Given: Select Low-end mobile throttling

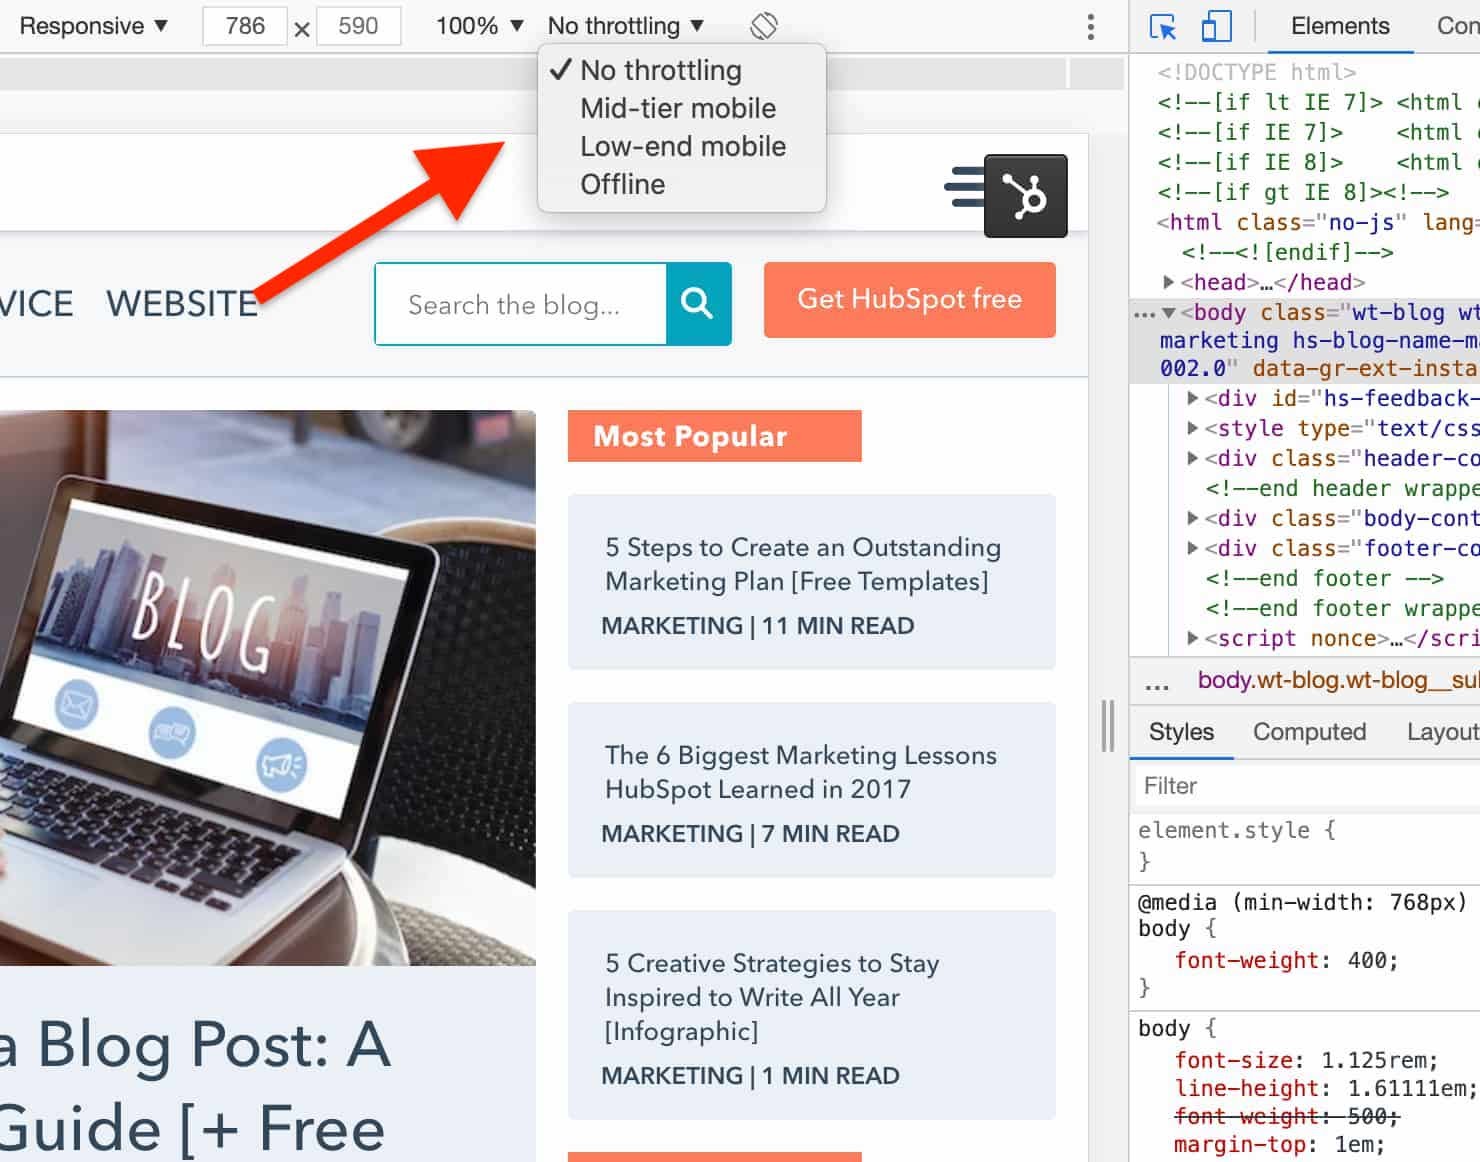Looking at the screenshot, I should tap(683, 146).
